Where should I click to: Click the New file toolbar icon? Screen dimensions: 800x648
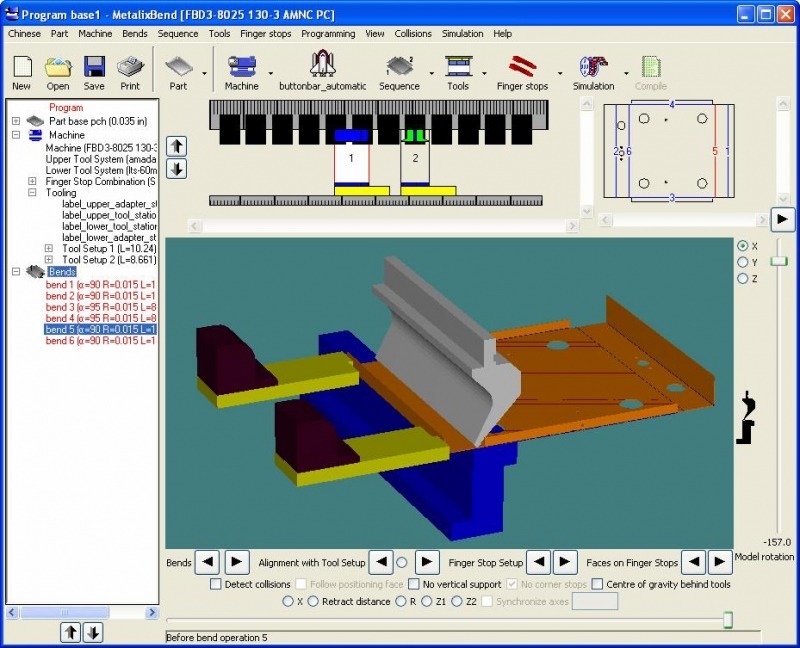coord(21,68)
